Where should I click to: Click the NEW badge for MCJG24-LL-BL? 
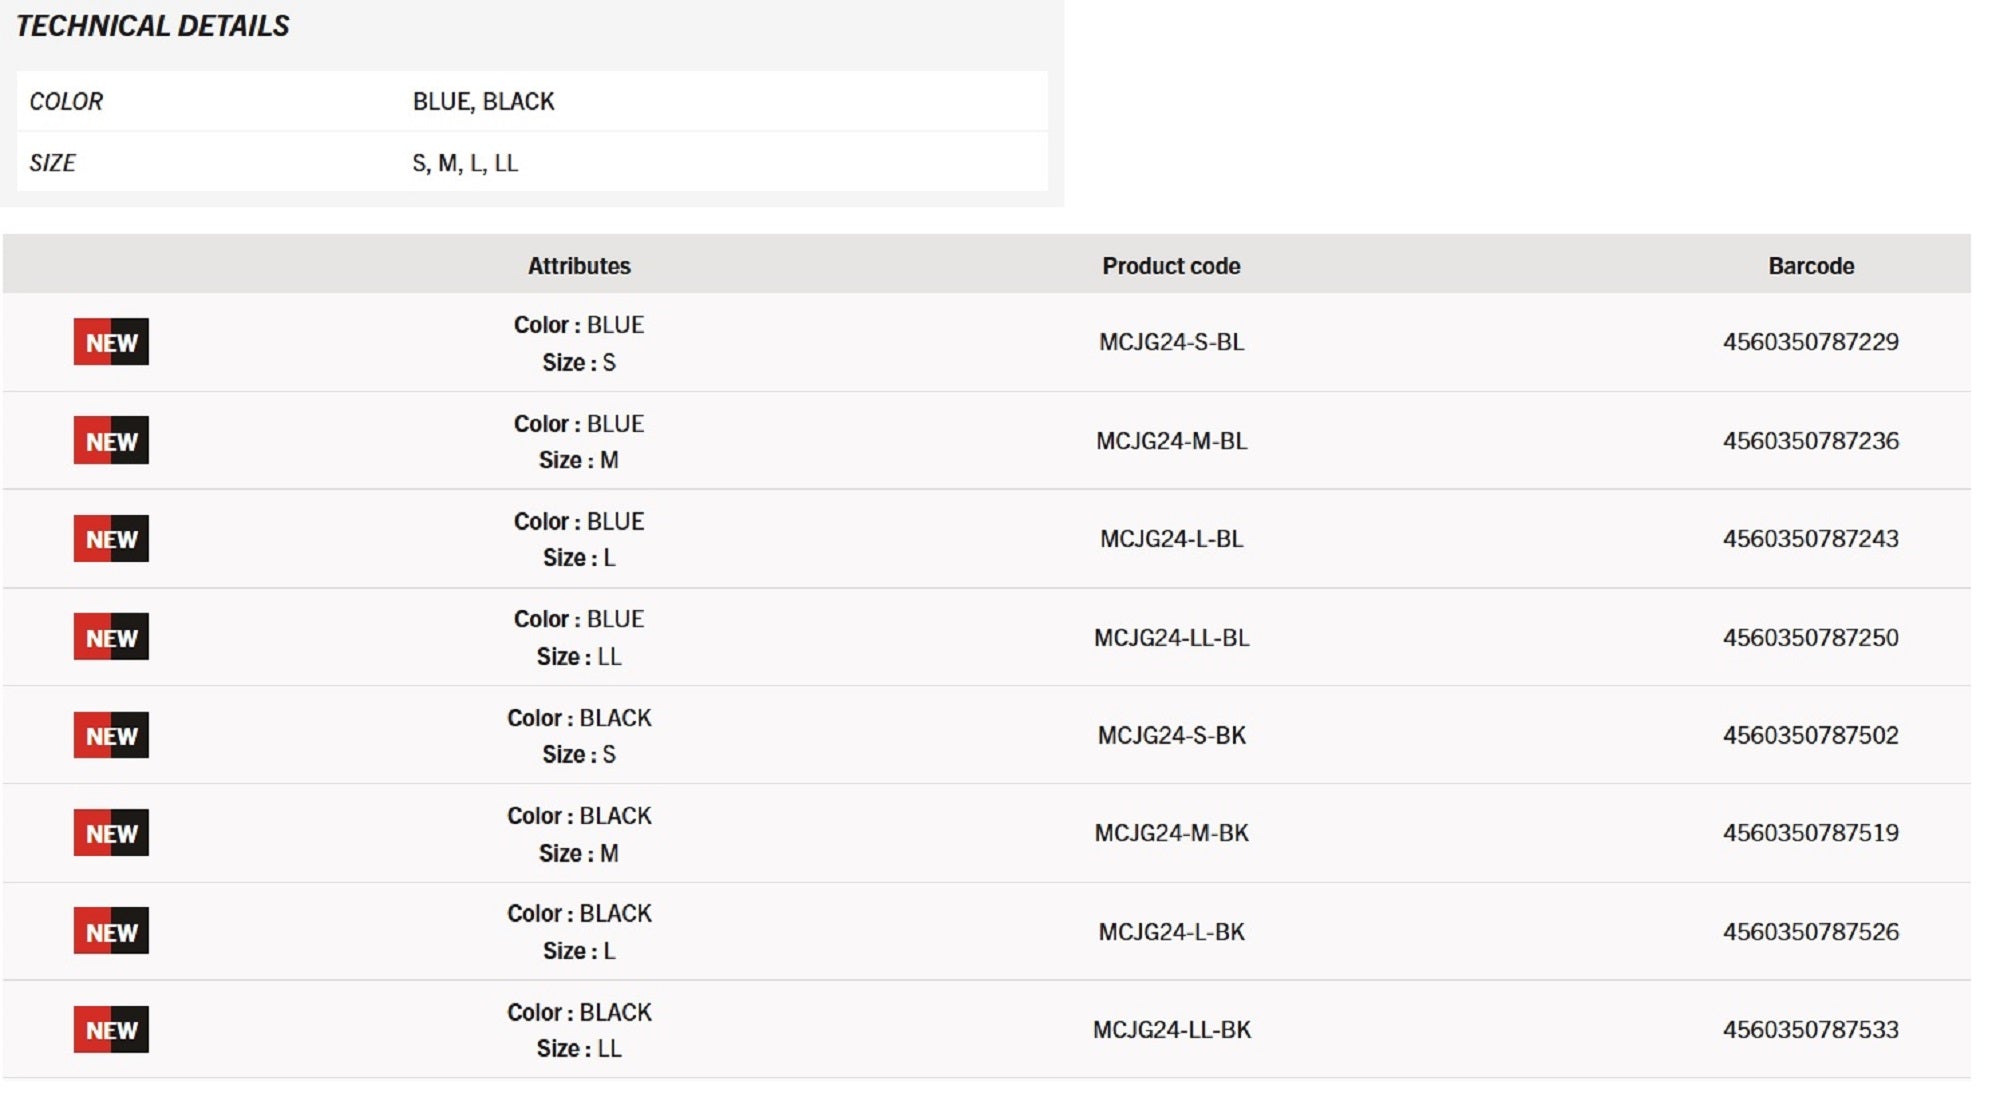111,637
